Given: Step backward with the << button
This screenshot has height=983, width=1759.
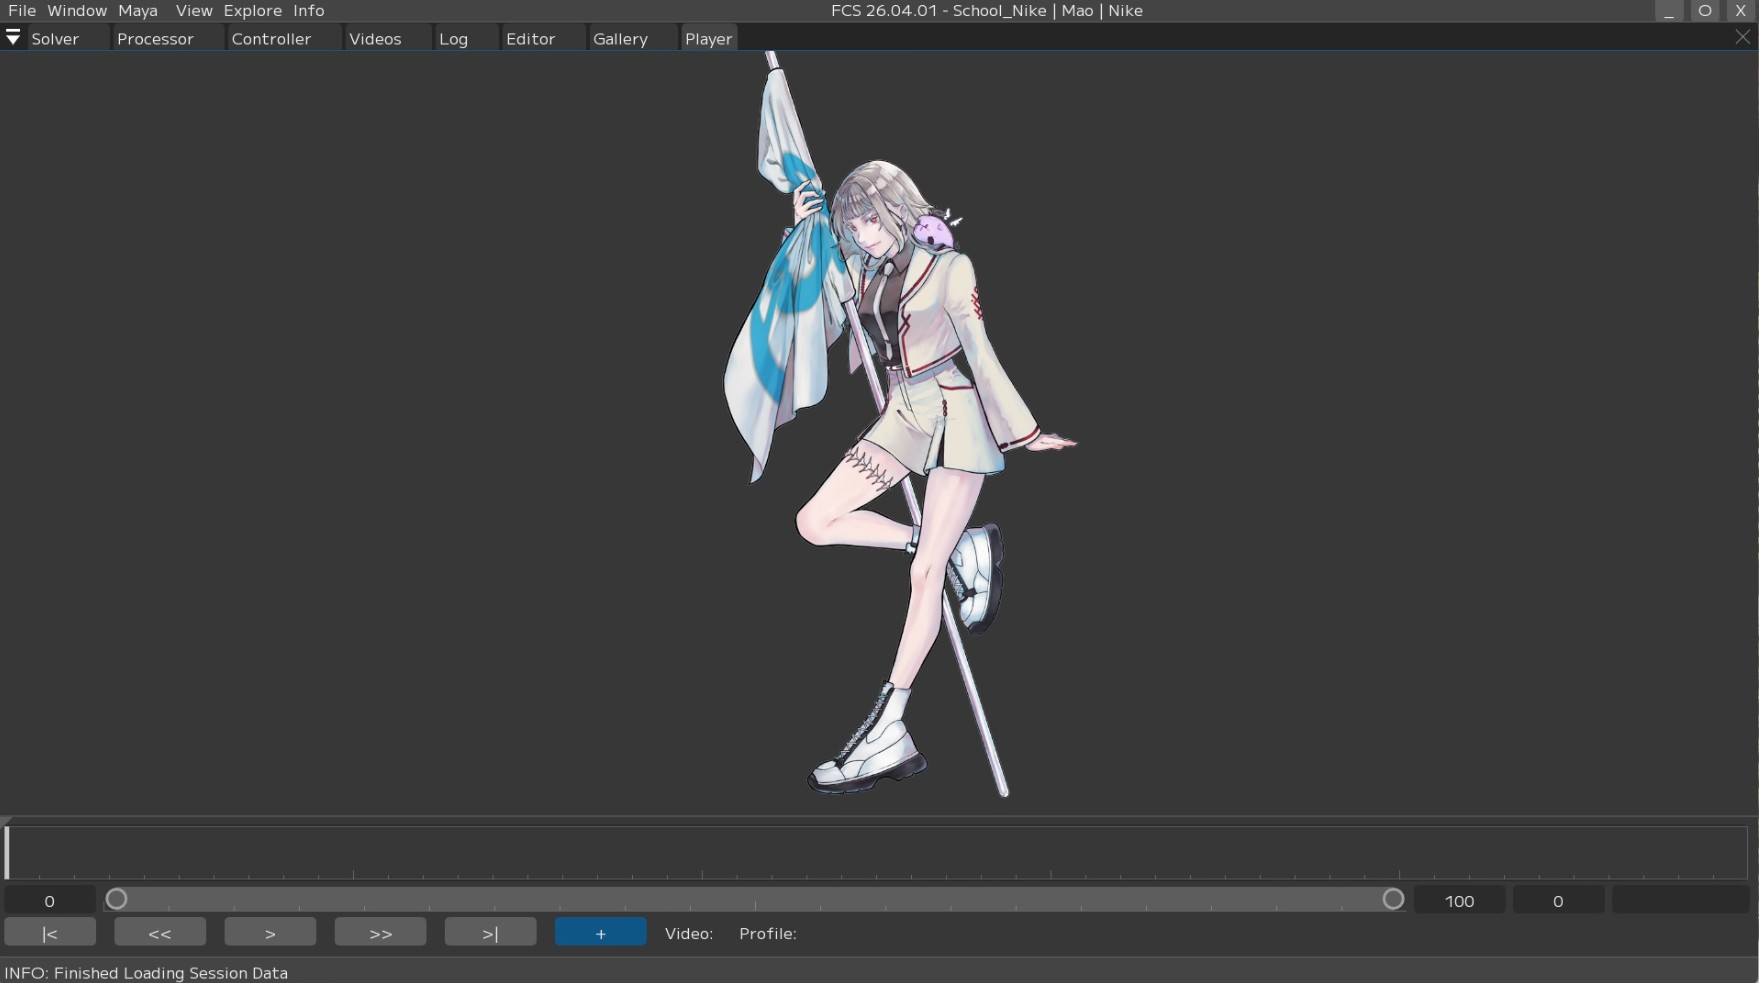Looking at the screenshot, I should (x=160, y=933).
